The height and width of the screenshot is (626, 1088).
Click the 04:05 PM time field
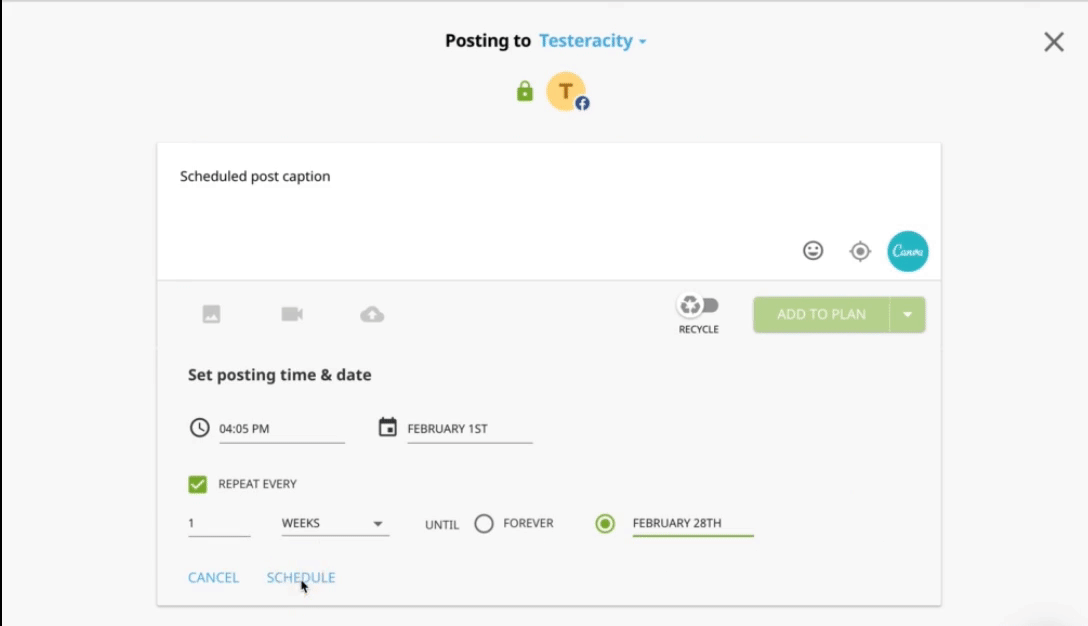coord(280,428)
